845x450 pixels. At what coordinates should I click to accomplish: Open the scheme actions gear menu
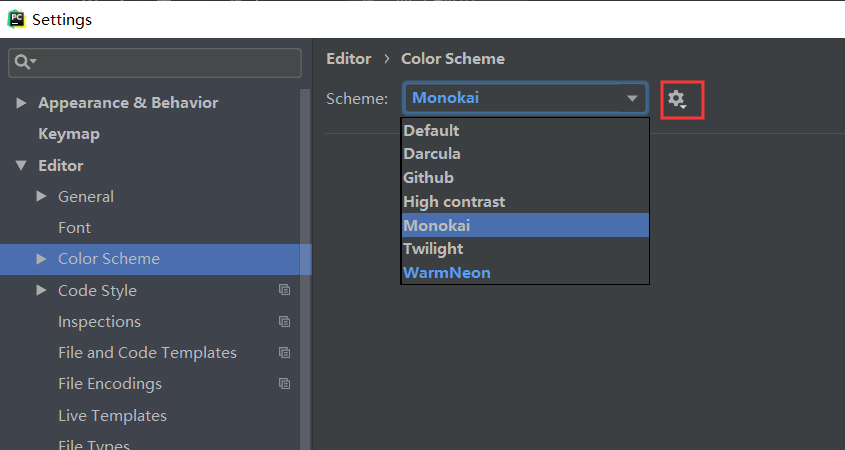[677, 99]
